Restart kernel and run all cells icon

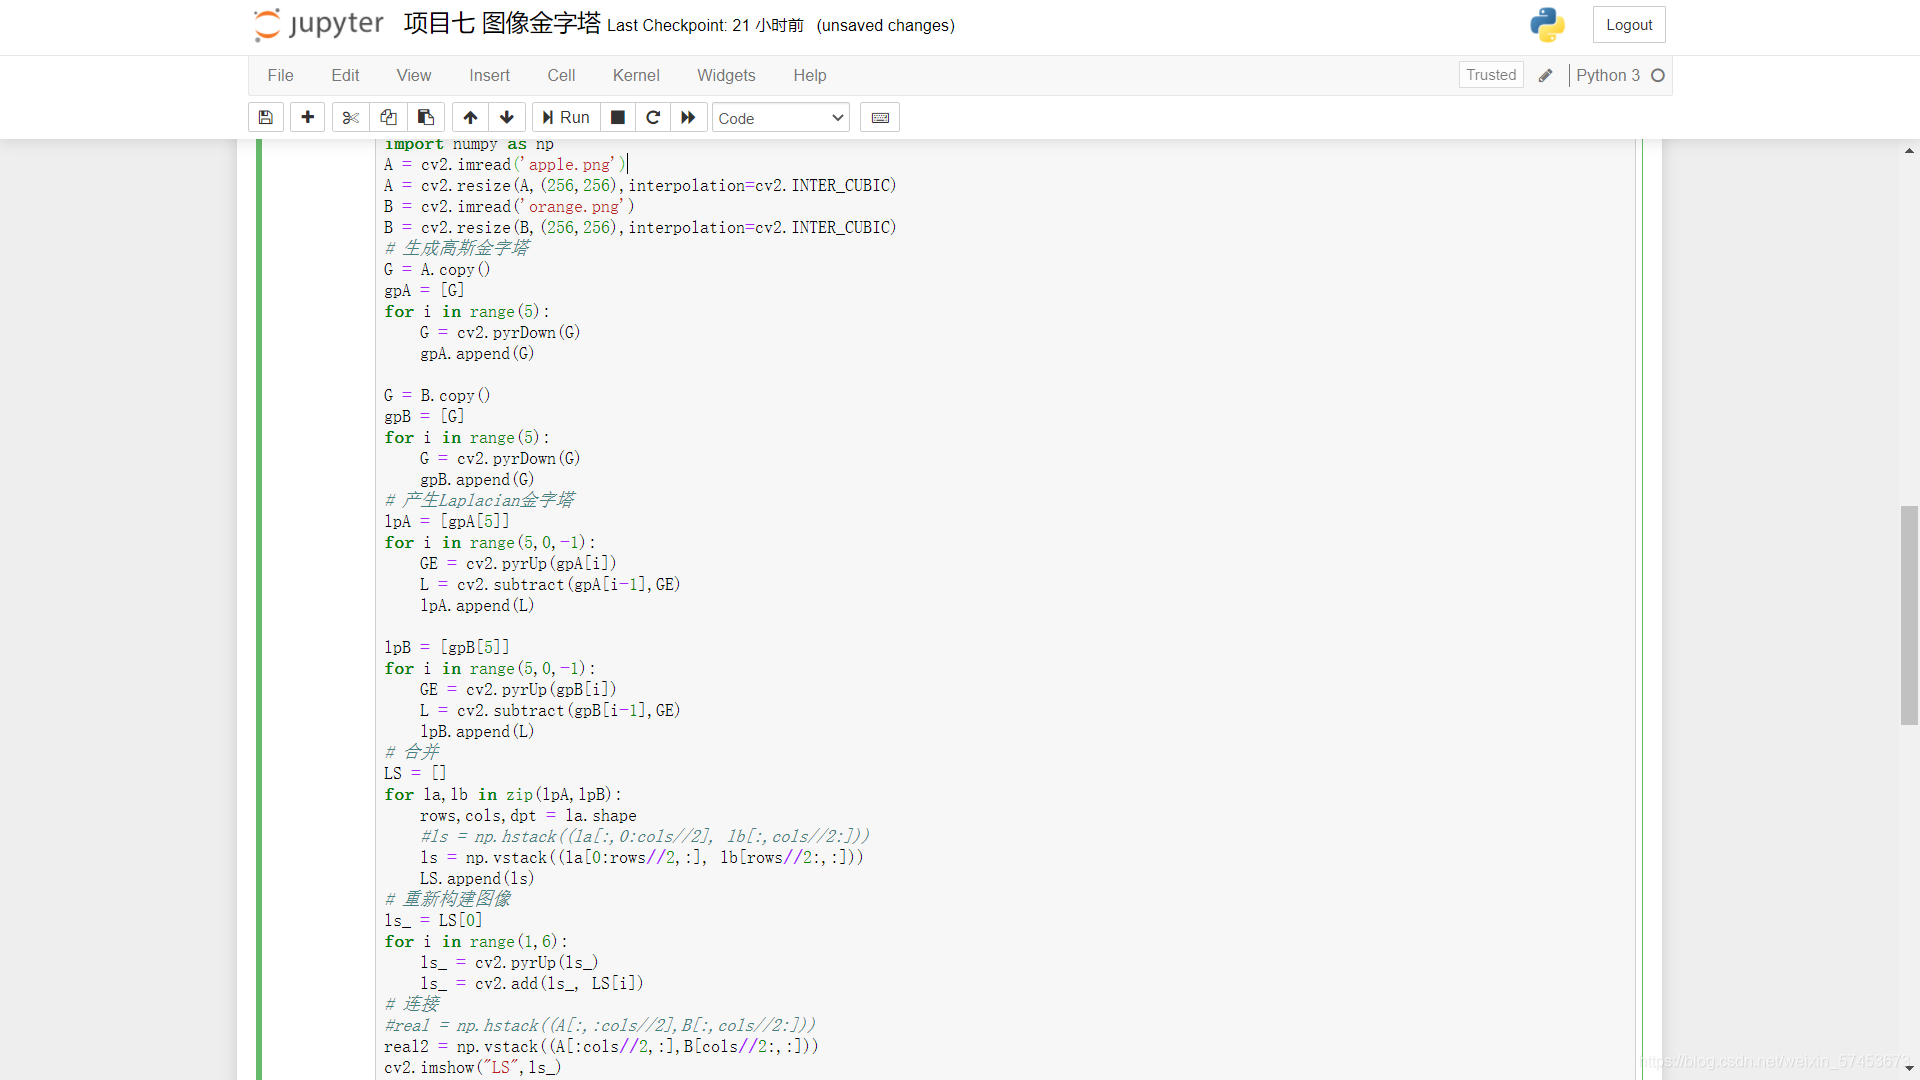click(688, 118)
